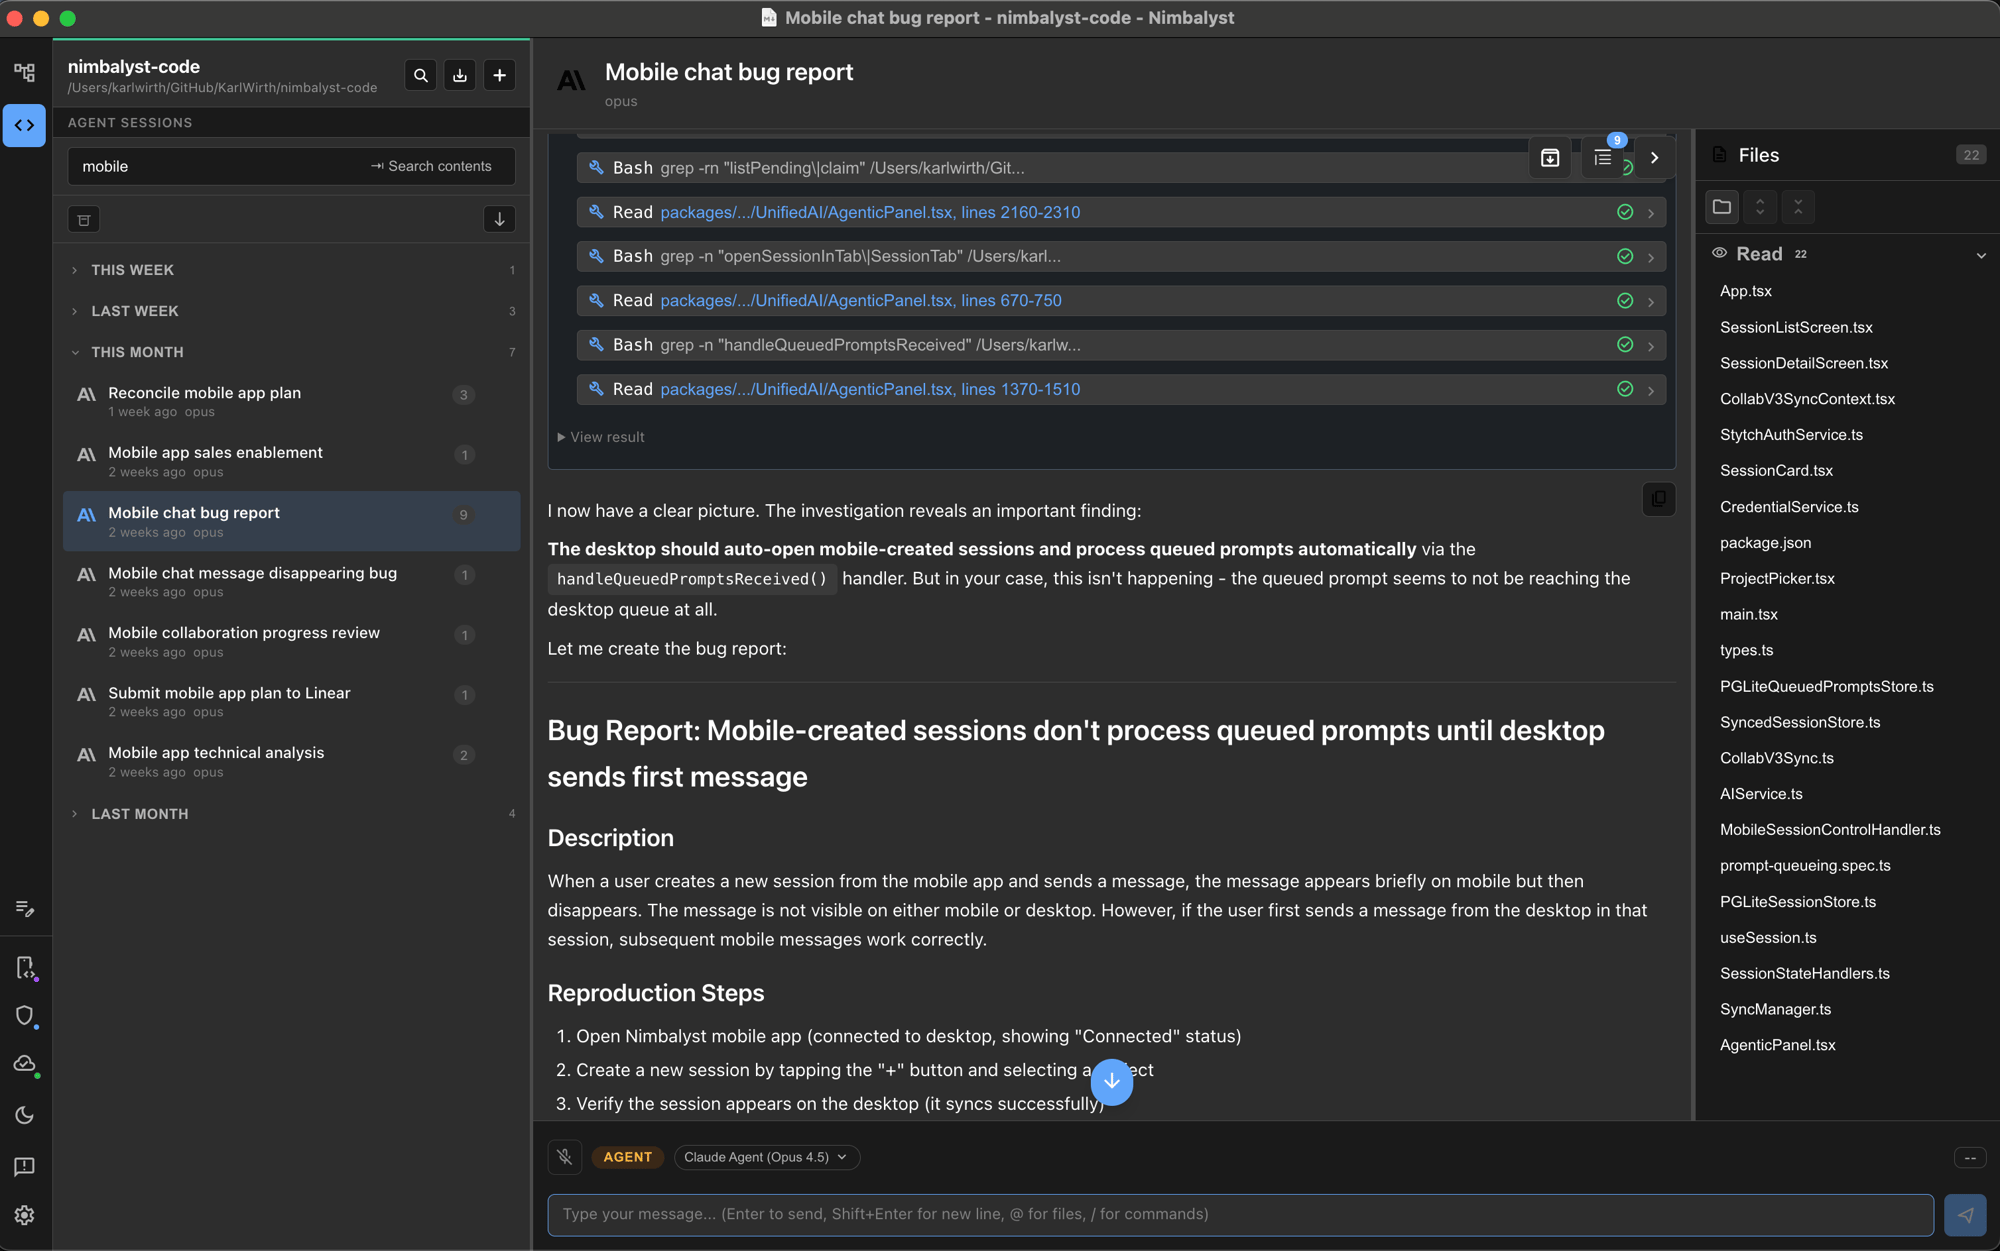Click the import download icon beside search
The height and width of the screenshot is (1251, 2000).
(x=460, y=75)
